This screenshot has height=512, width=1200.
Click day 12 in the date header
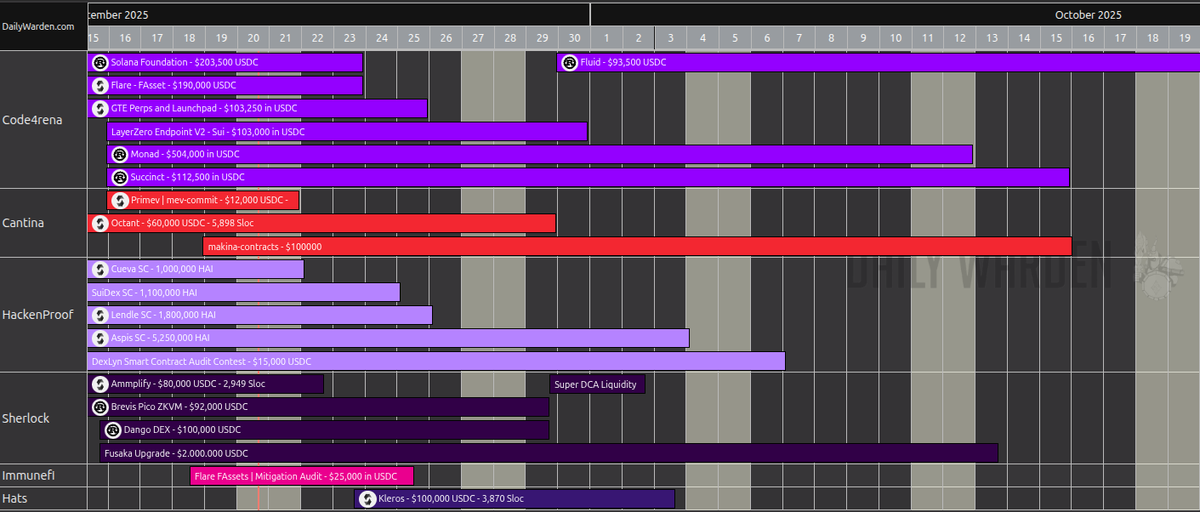click(x=960, y=38)
